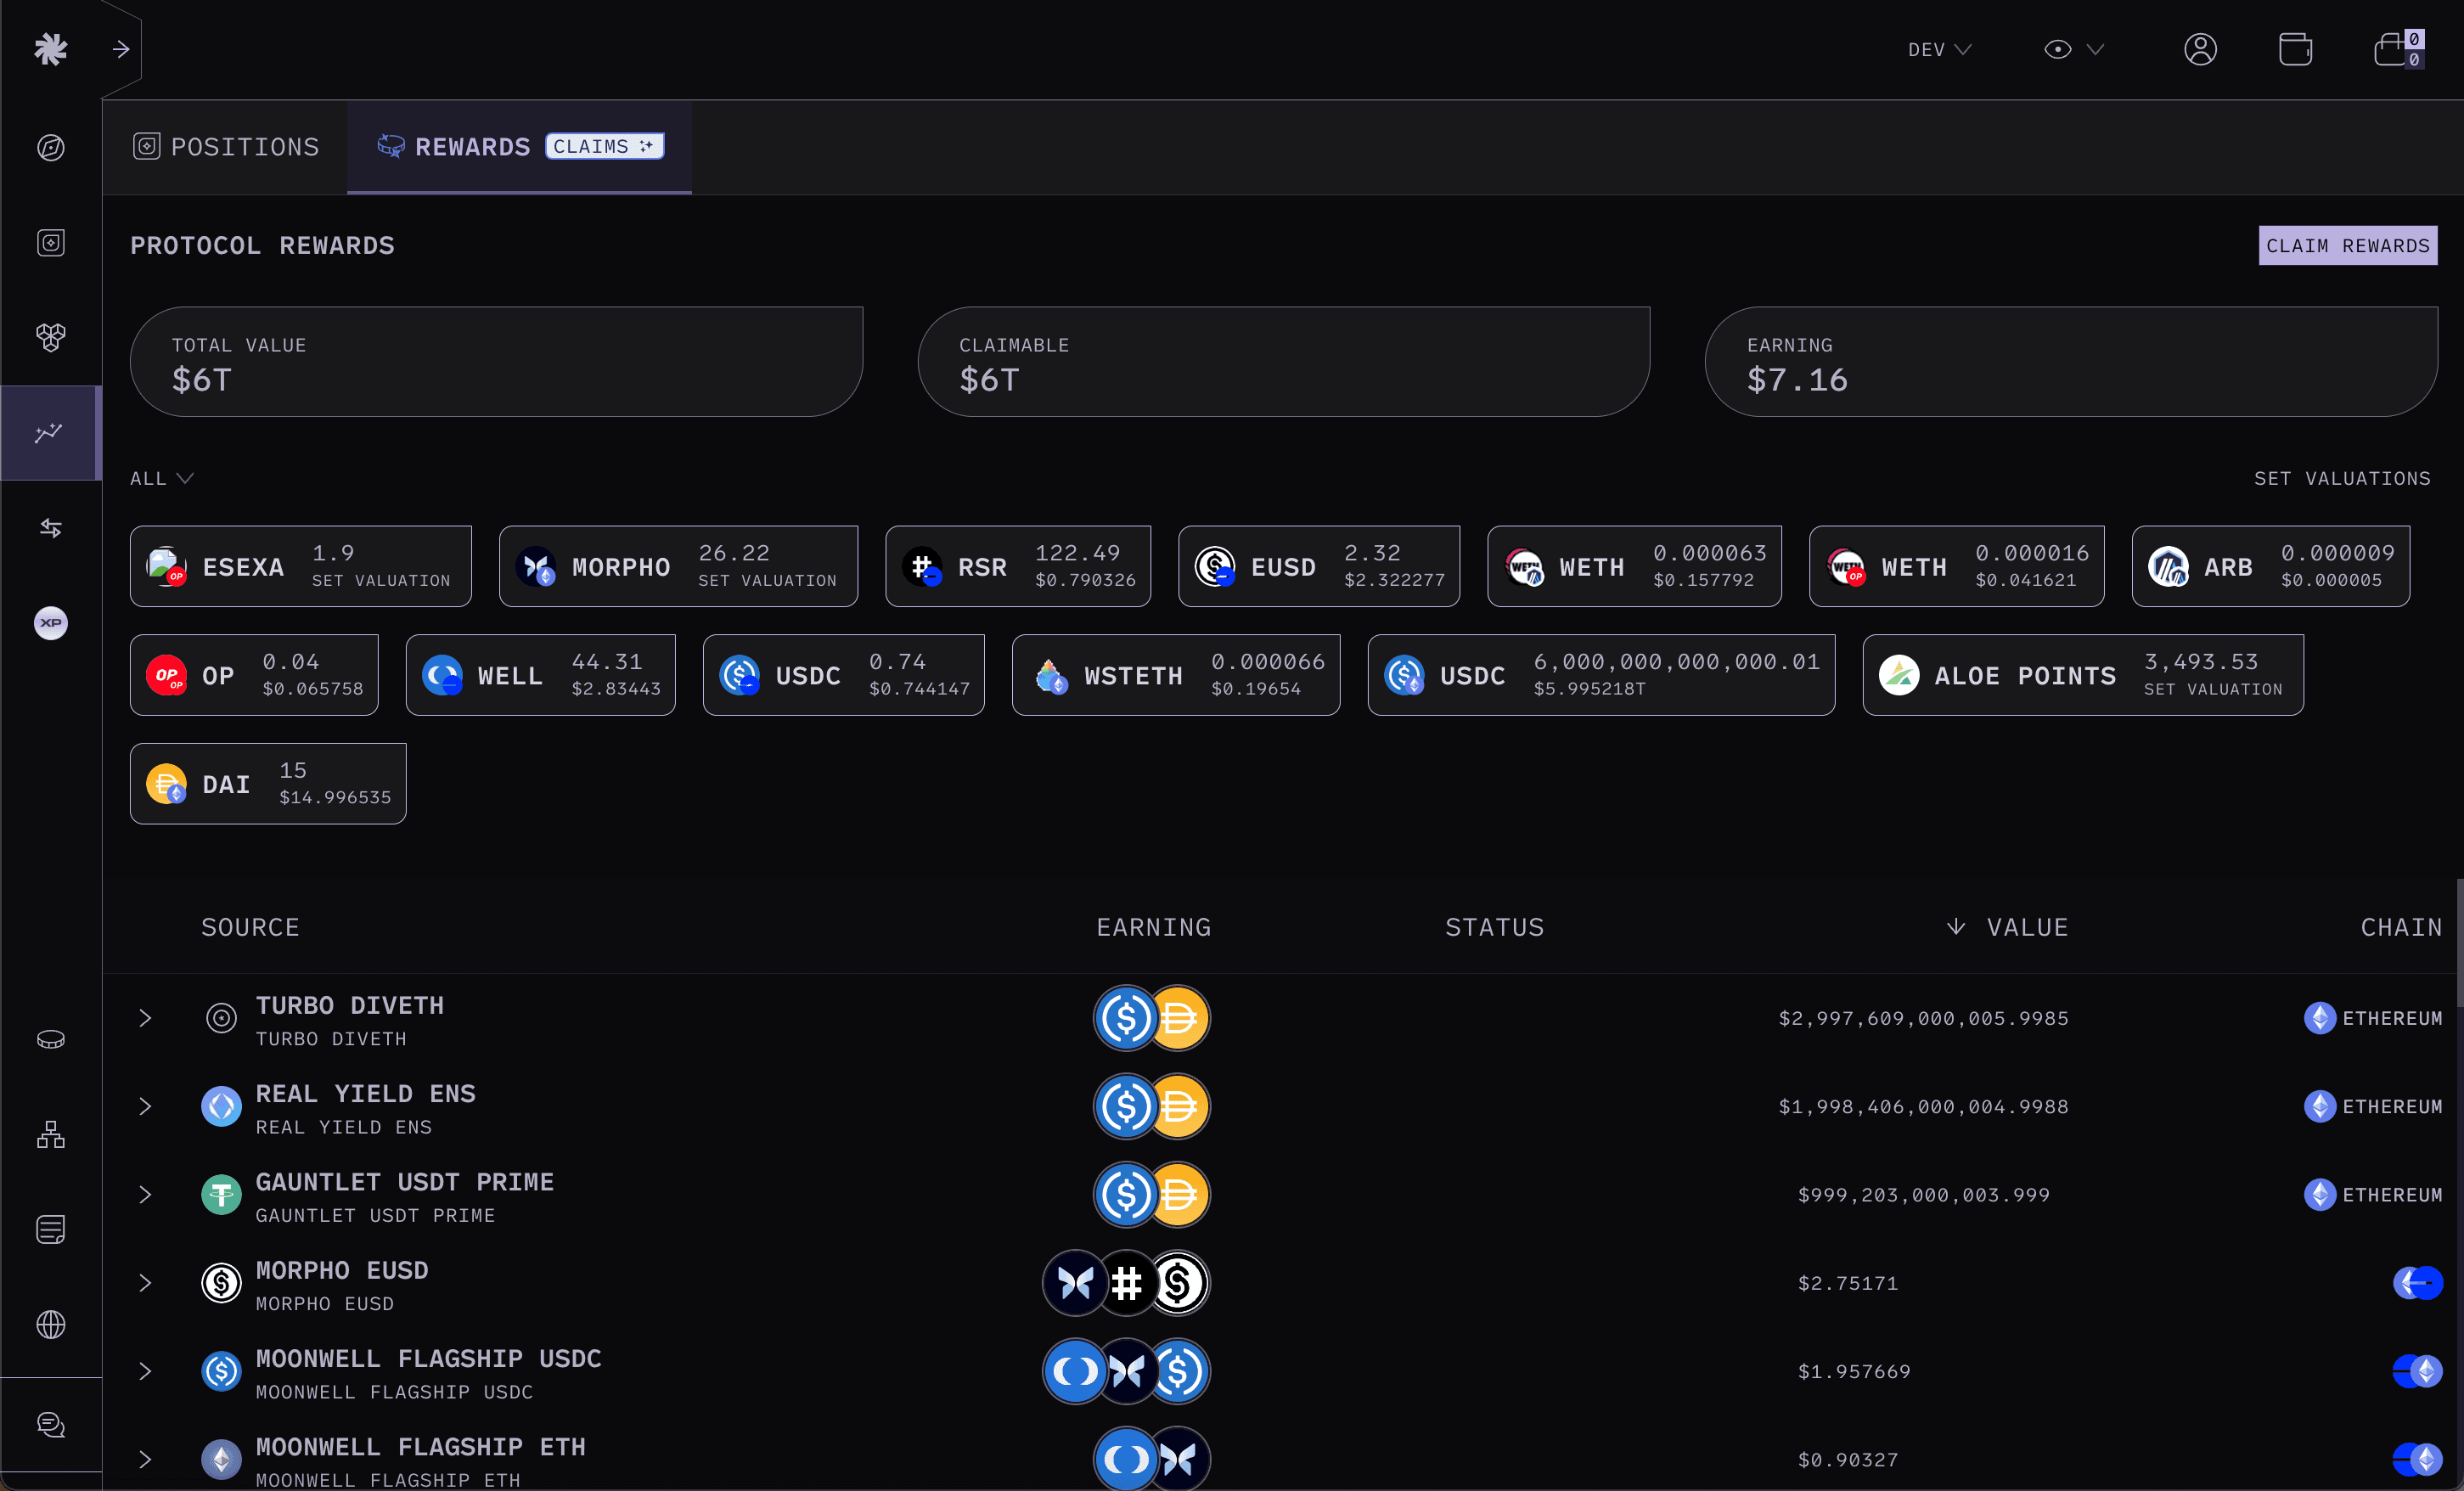Screen dimensions: 2464x1491
Task: Select the EUSD reward chip
Action: (x=1318, y=566)
